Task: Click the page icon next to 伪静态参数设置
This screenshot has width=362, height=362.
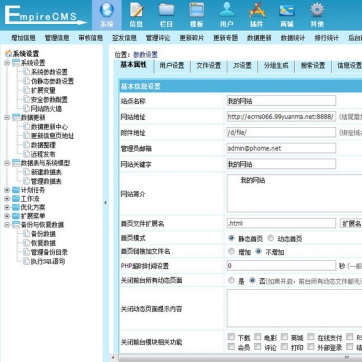Action: pyautogui.click(x=26, y=81)
